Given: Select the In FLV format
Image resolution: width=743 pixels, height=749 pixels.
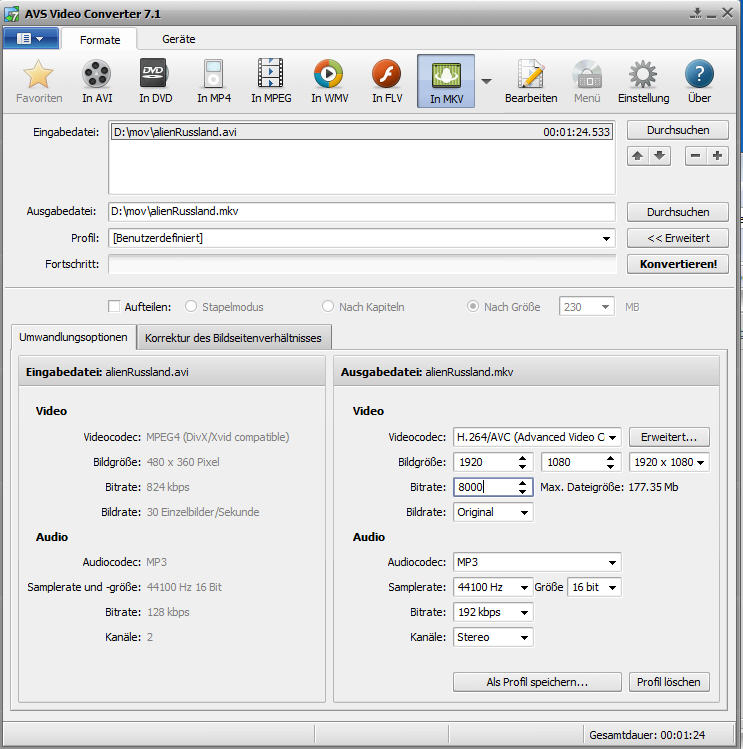Looking at the screenshot, I should pyautogui.click(x=387, y=81).
